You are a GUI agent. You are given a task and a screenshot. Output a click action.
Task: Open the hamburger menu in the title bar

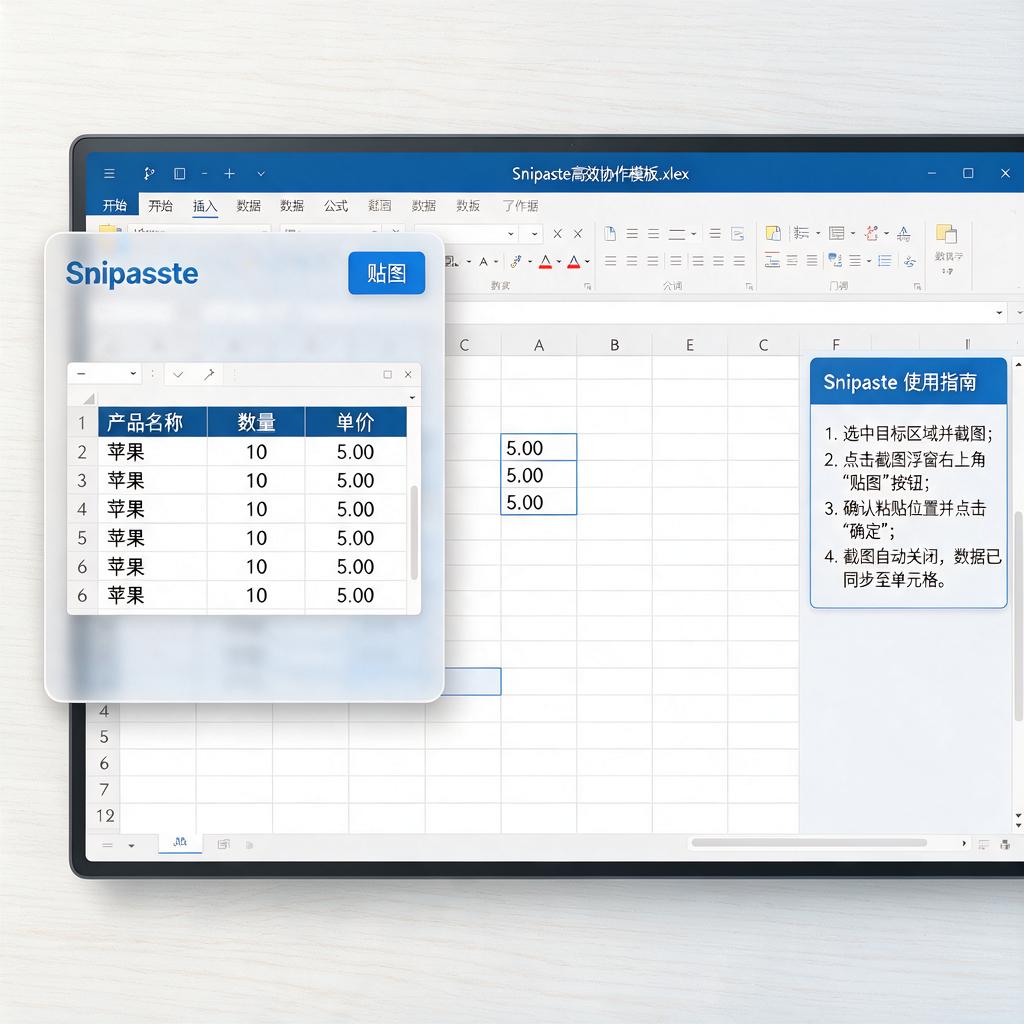click(109, 174)
